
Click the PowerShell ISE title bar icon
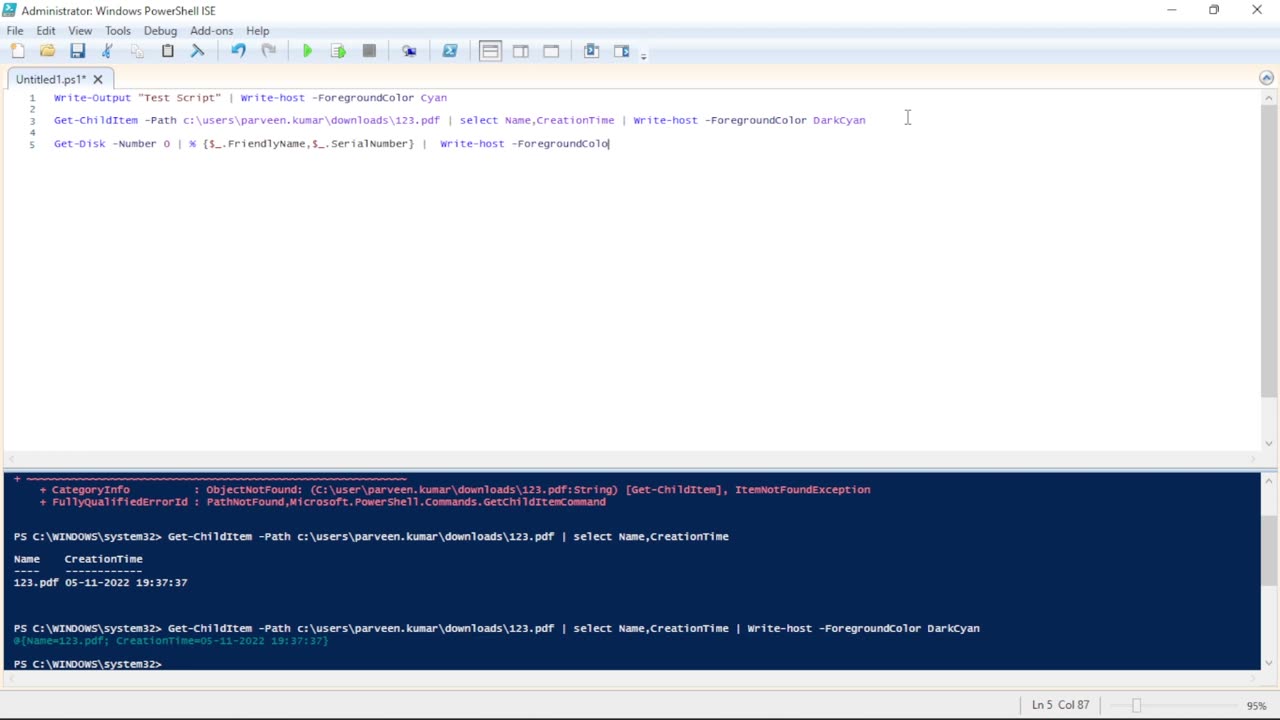click(10, 10)
